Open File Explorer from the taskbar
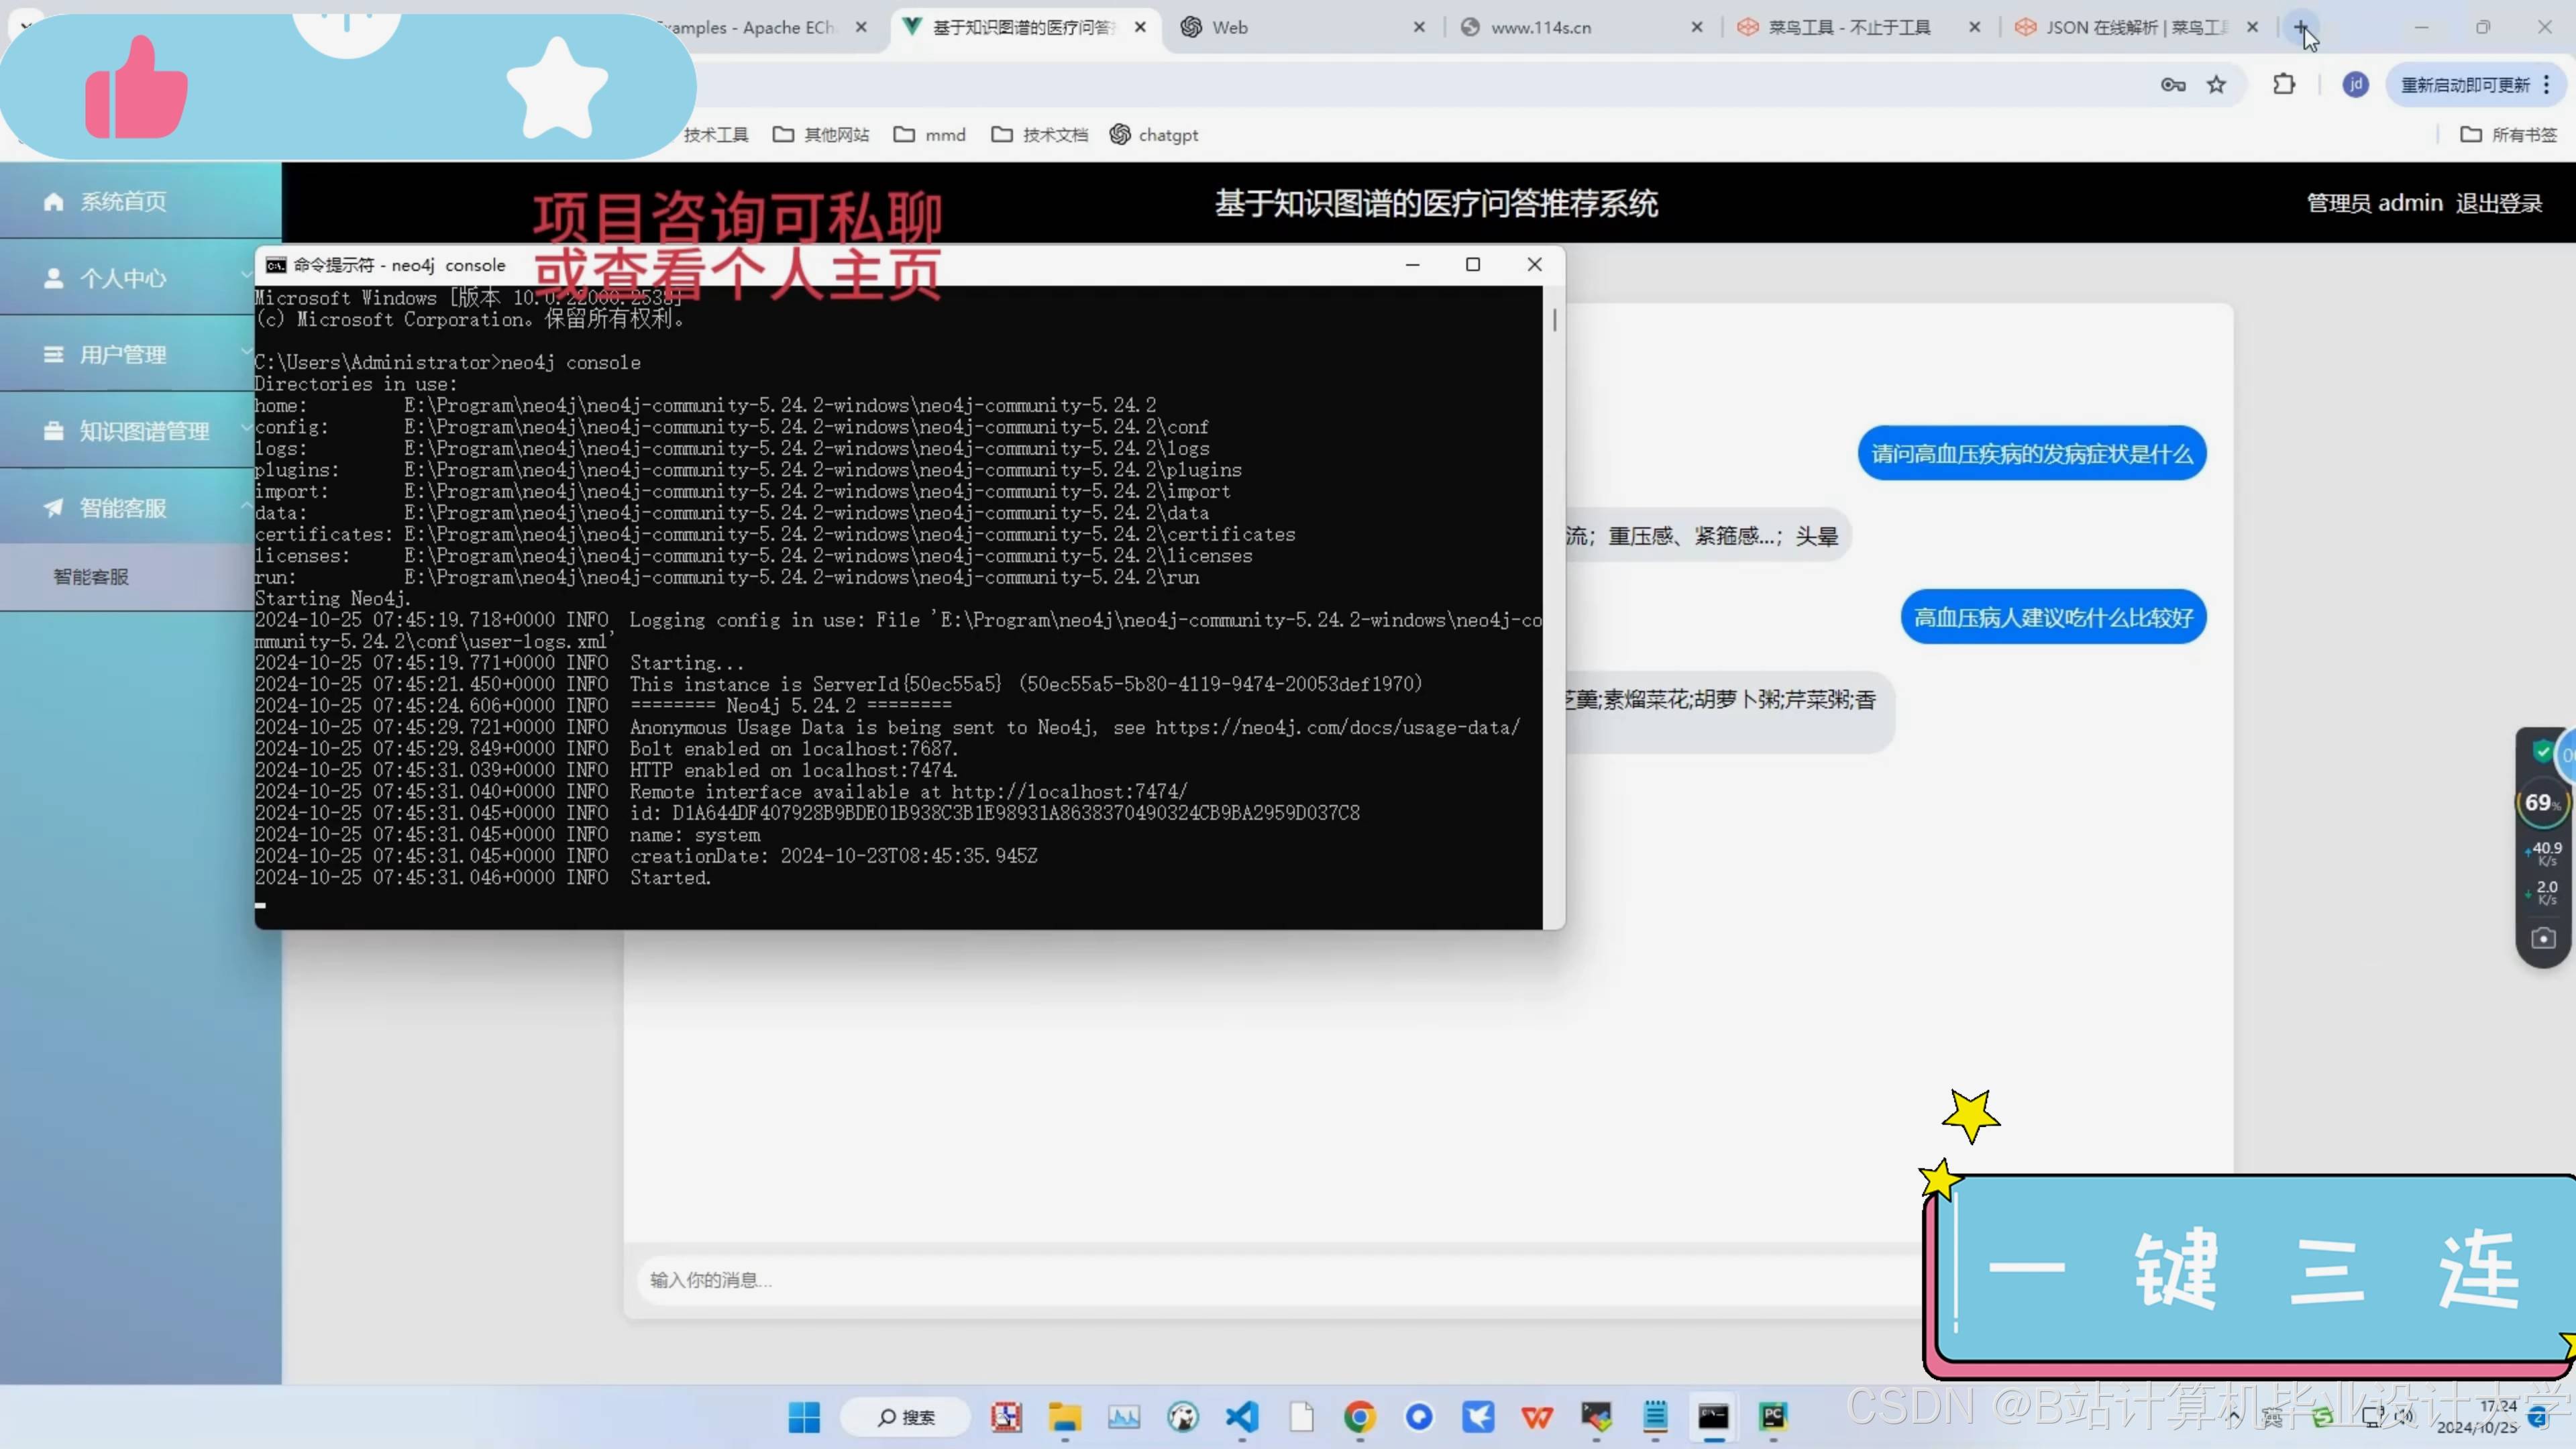Image resolution: width=2576 pixels, height=1449 pixels. point(1064,1417)
